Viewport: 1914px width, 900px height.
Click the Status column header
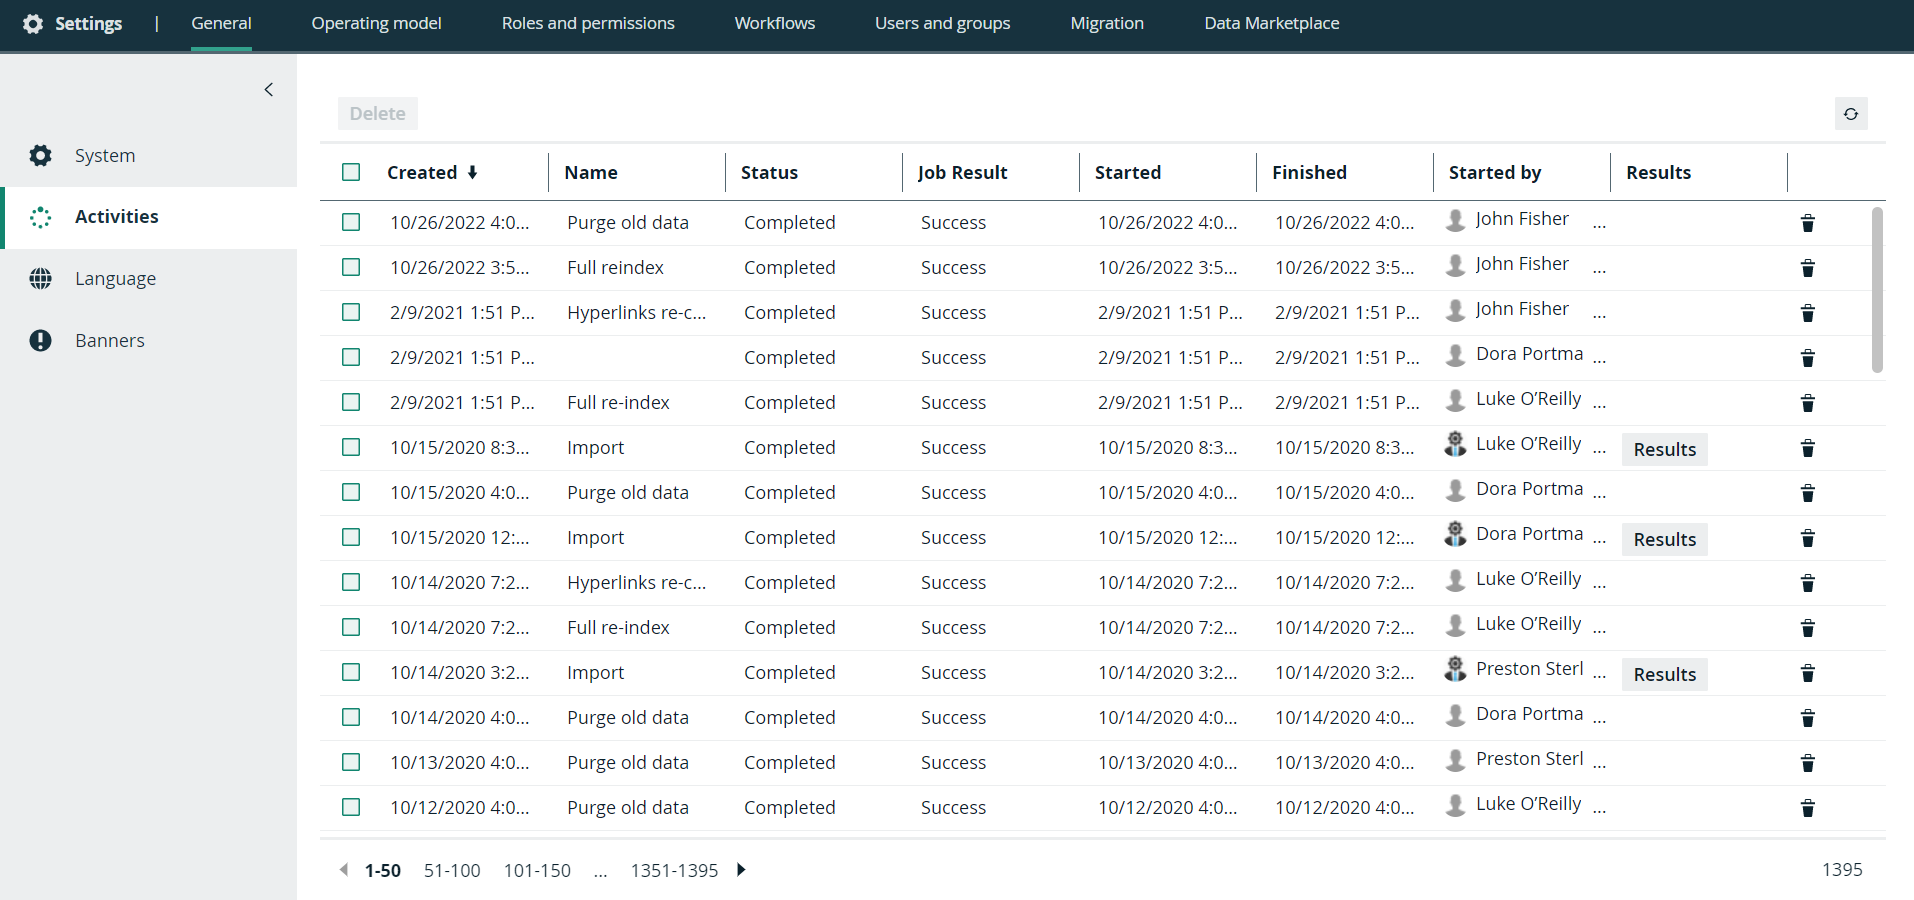[x=769, y=172]
